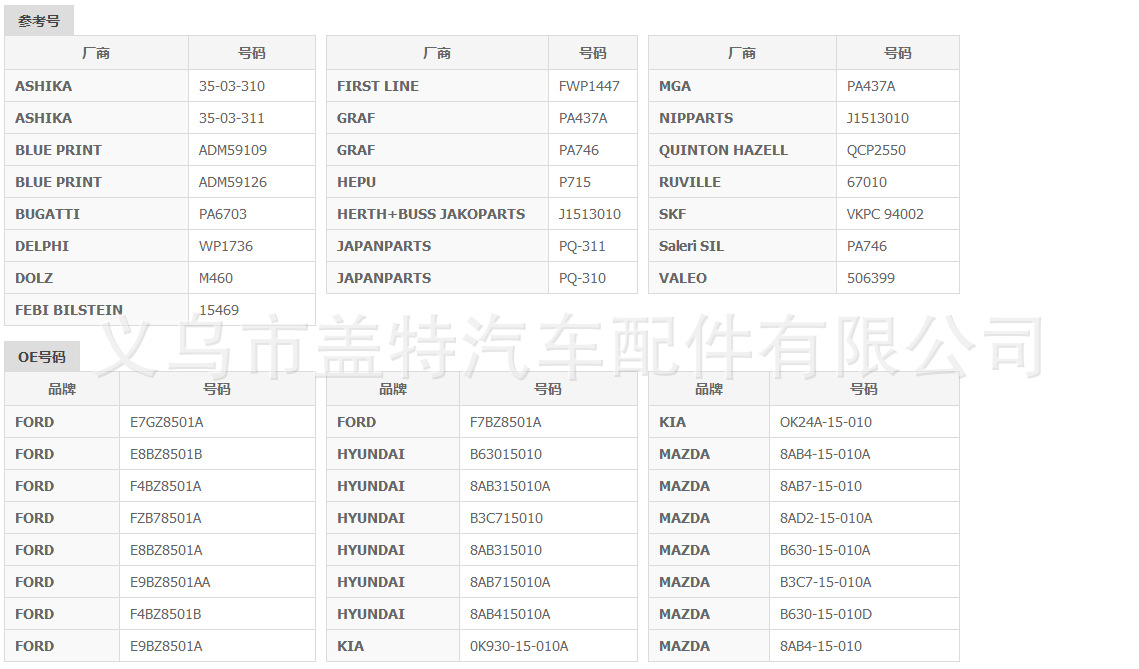Click the ASHIKA 35-03-310 number cell

(x=251, y=86)
